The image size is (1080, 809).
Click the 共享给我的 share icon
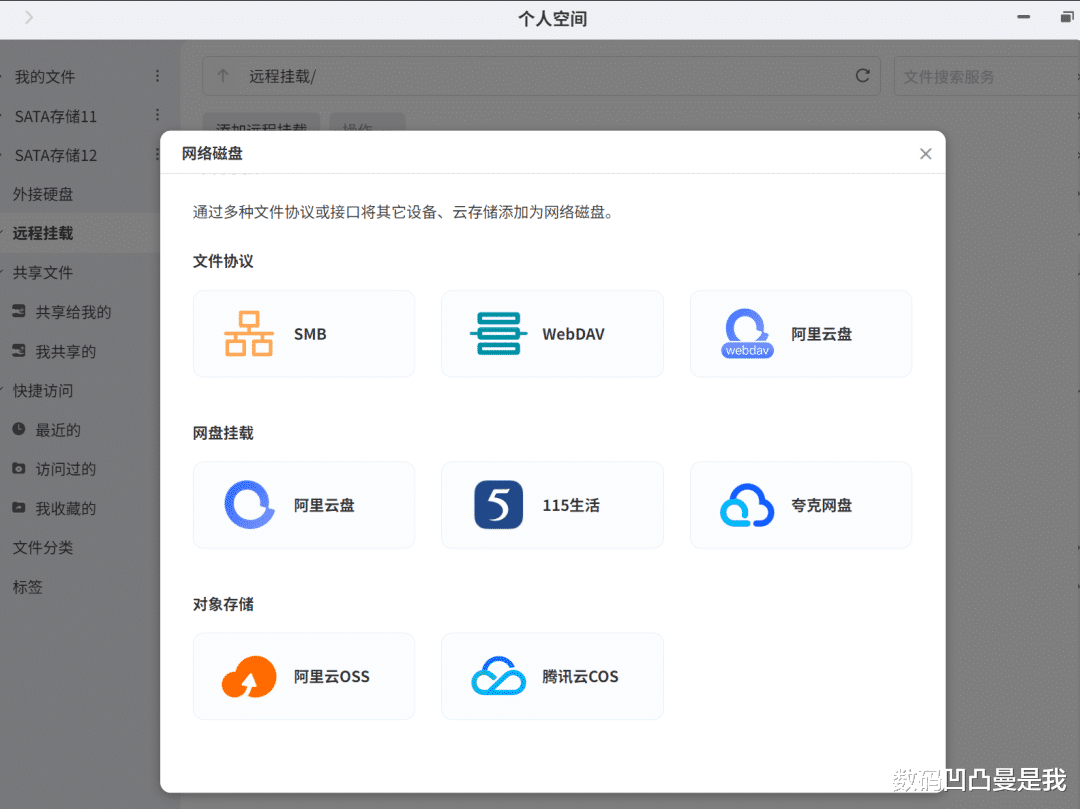(x=19, y=311)
